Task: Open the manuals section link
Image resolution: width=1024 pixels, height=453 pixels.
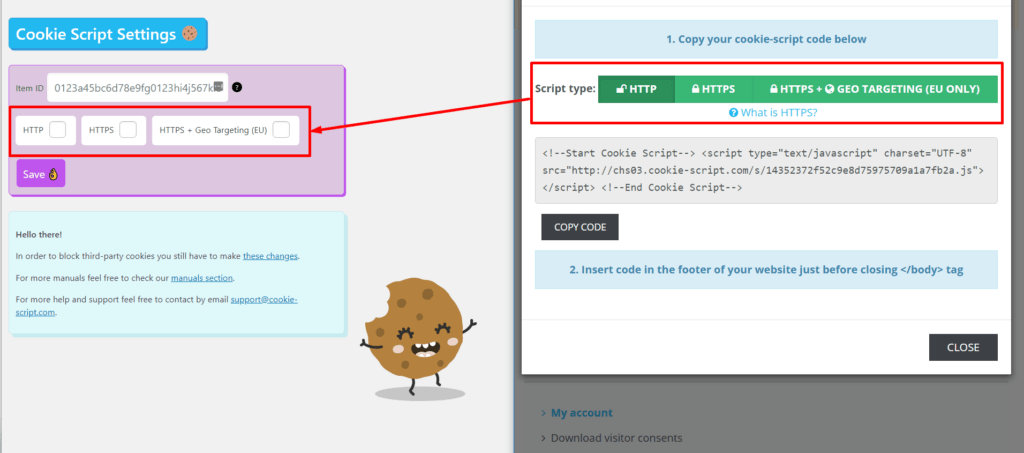Action: [x=205, y=277]
